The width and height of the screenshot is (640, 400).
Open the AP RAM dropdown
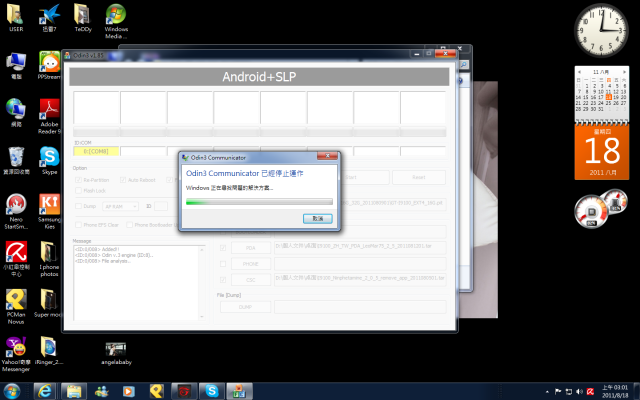pos(120,207)
